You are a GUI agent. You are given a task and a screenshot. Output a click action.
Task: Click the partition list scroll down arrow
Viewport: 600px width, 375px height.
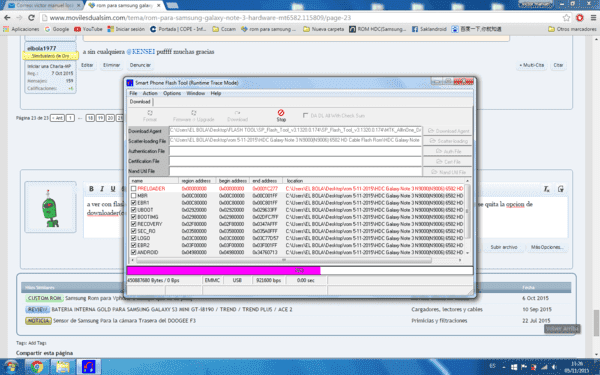(x=467, y=253)
